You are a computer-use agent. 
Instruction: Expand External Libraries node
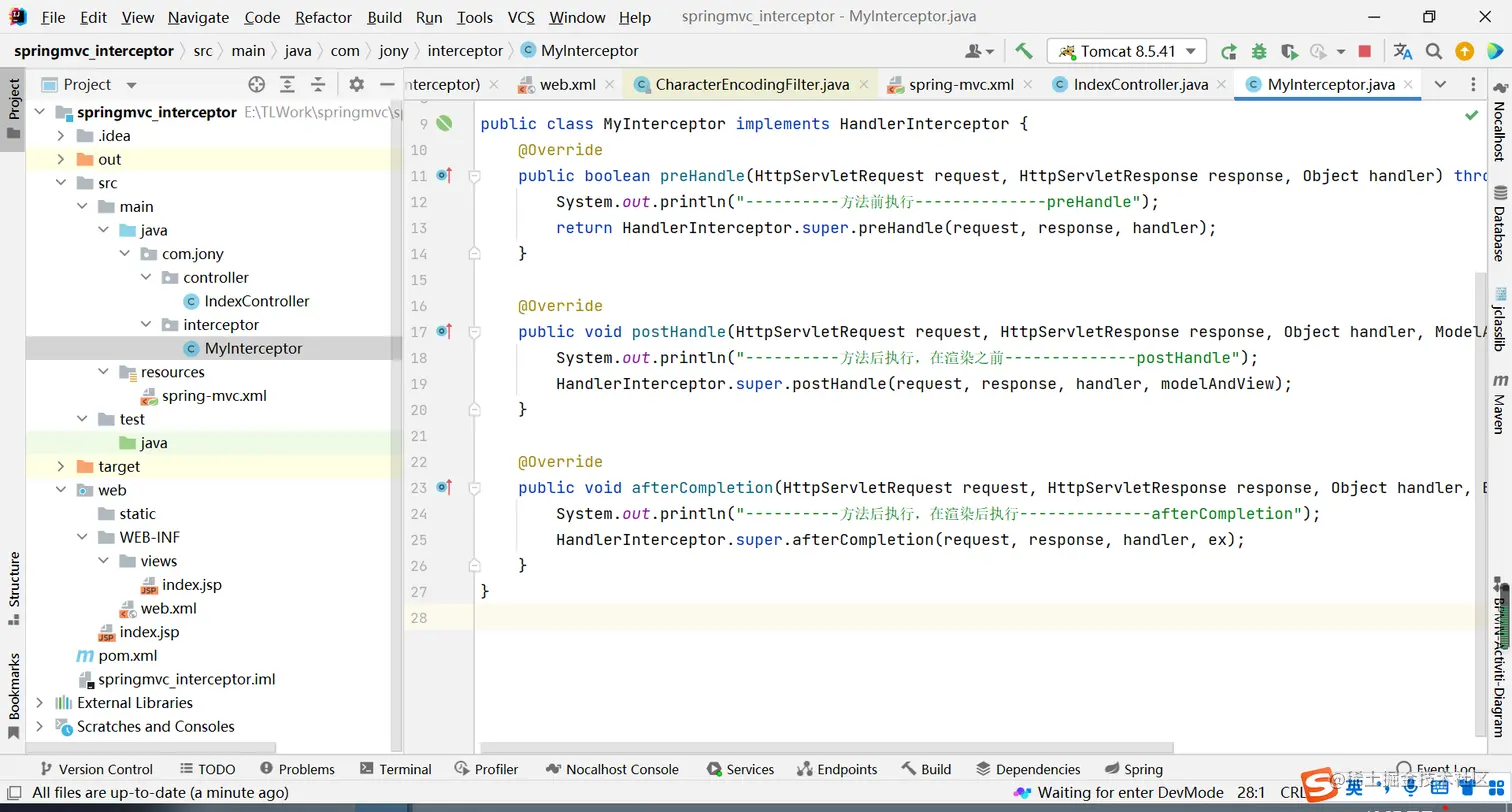tap(40, 702)
